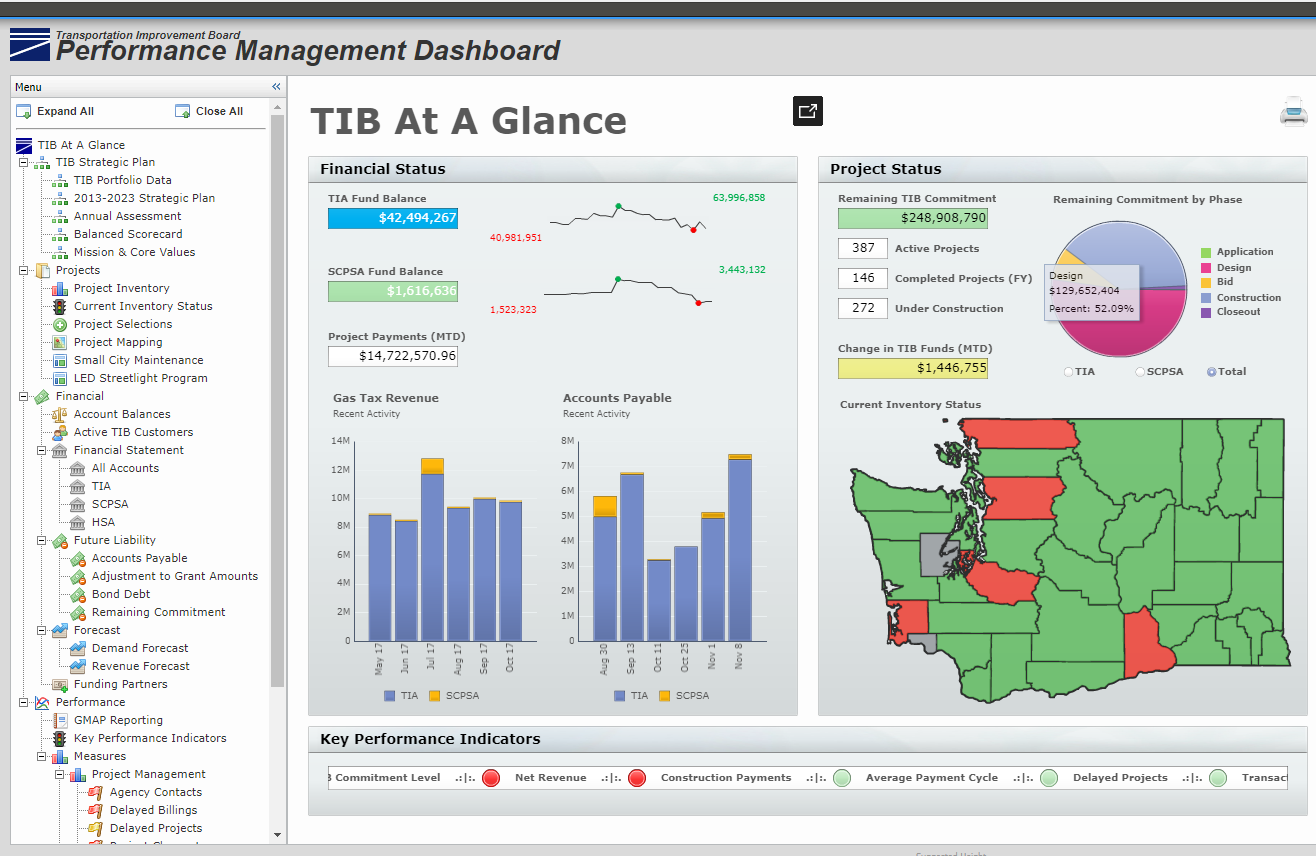Open the TIA financial statement link
1316x856 pixels.
(x=101, y=486)
